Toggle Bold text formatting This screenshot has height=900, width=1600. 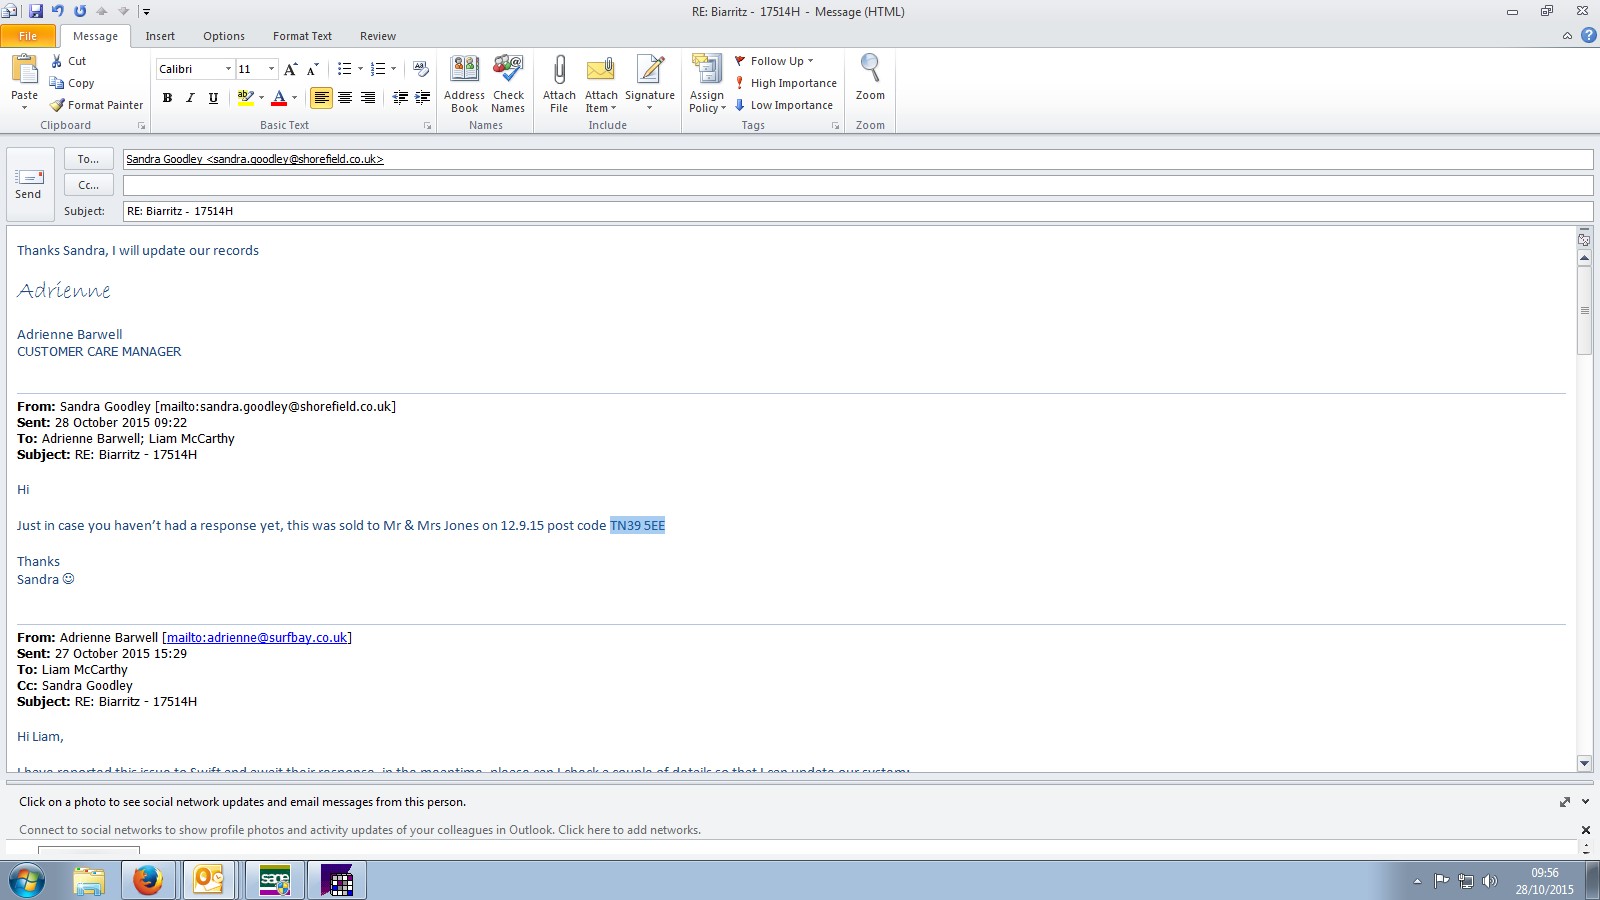(x=167, y=98)
